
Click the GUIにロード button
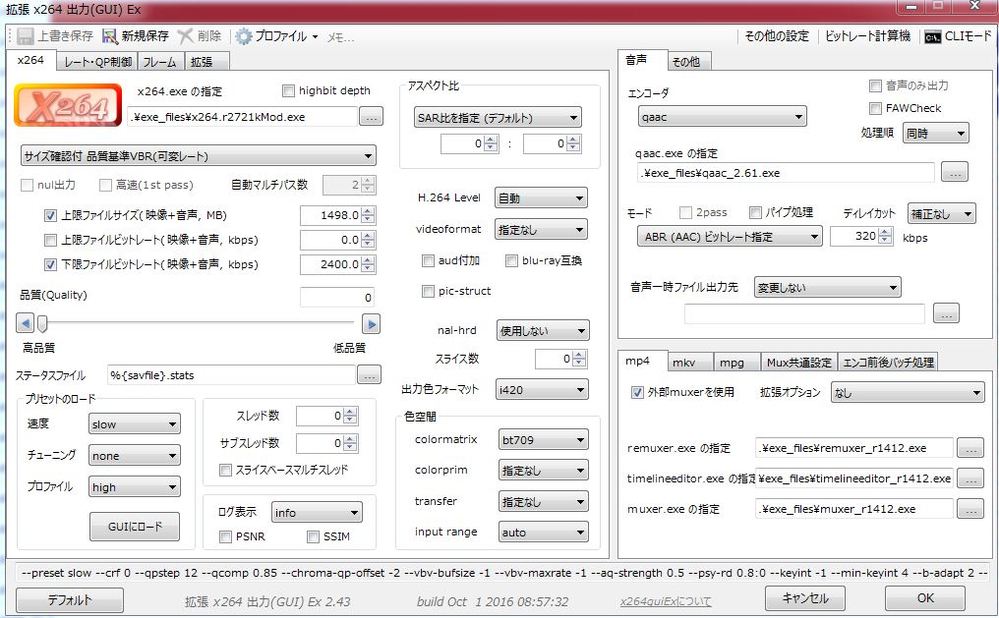pos(134,526)
